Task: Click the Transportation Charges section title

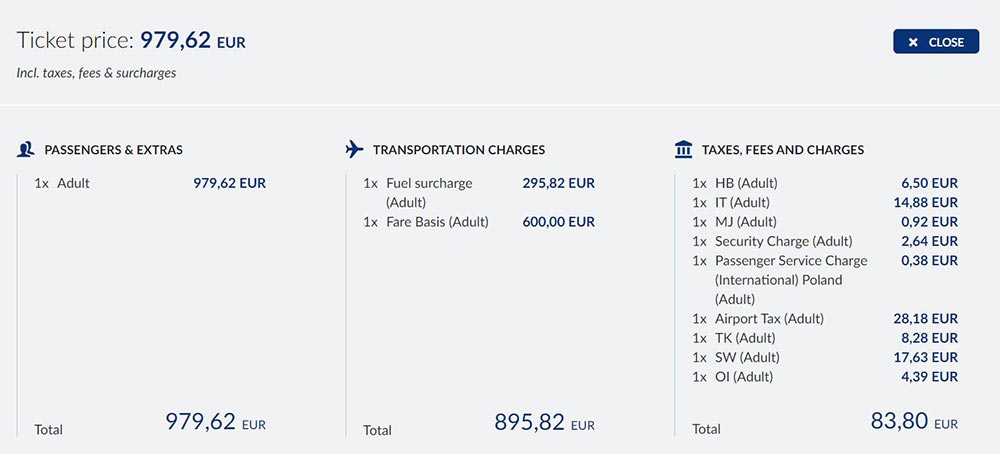Action: pos(458,150)
